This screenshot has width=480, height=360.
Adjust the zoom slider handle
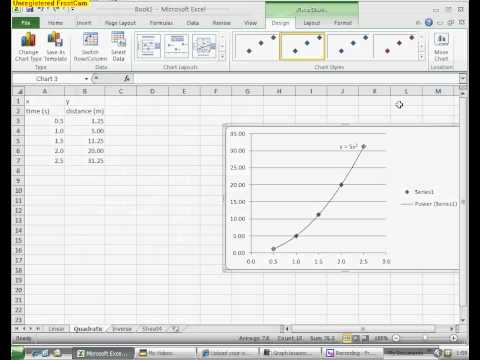425,338
